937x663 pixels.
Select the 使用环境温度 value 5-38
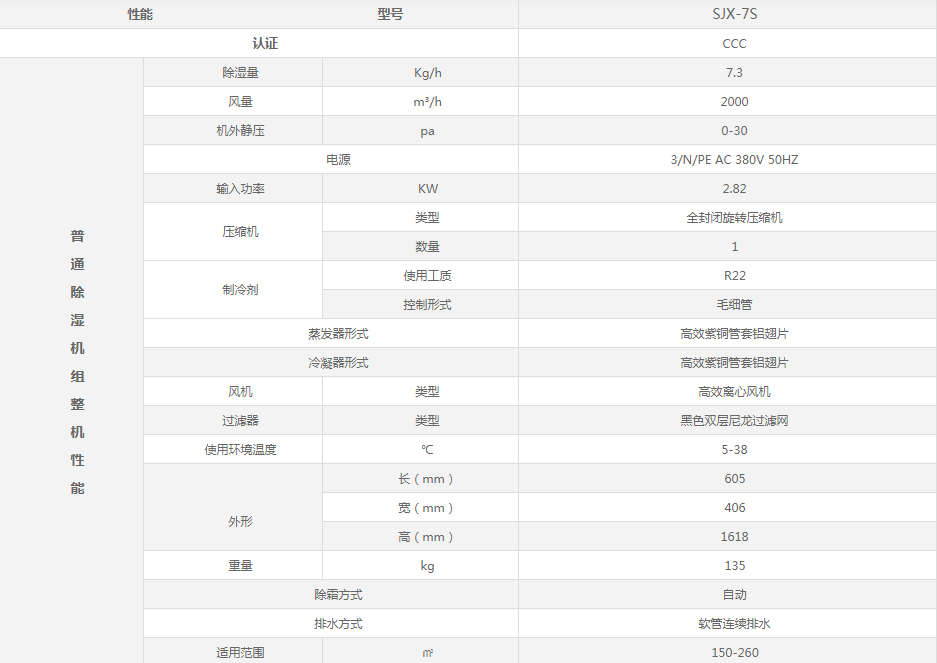733,449
